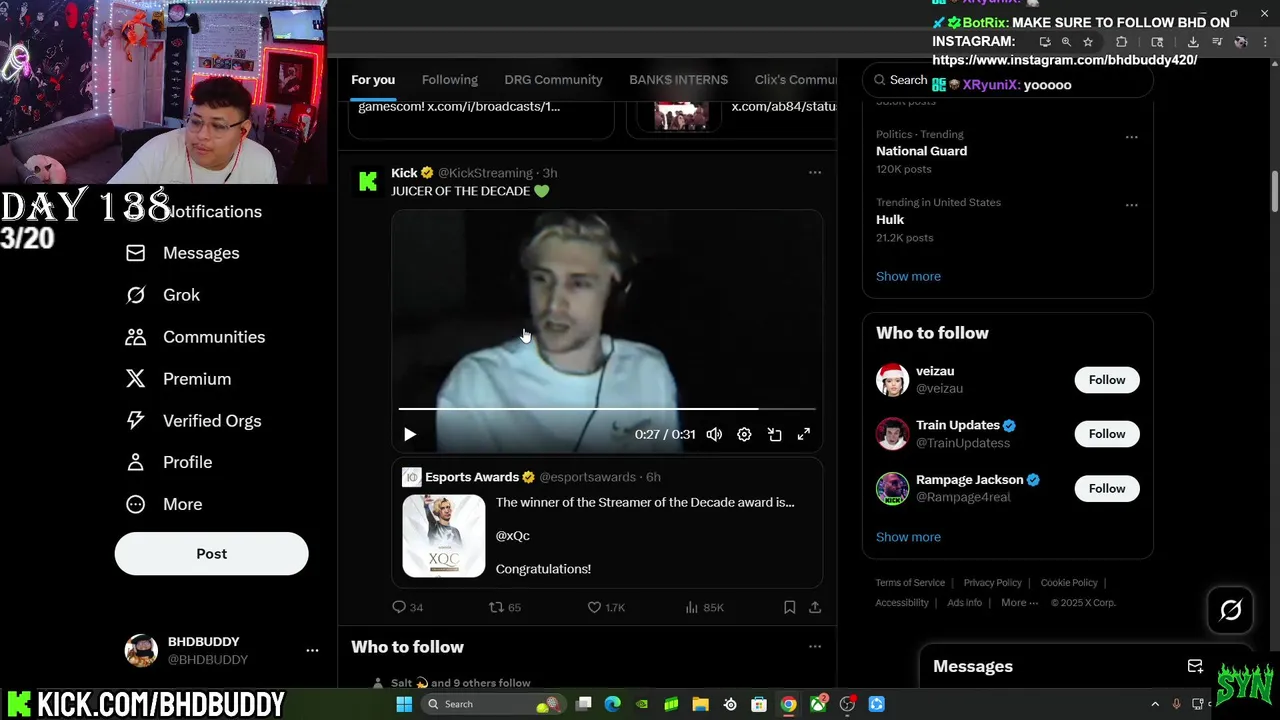Click the lightning bolt Verified Orgs icon

135,421
